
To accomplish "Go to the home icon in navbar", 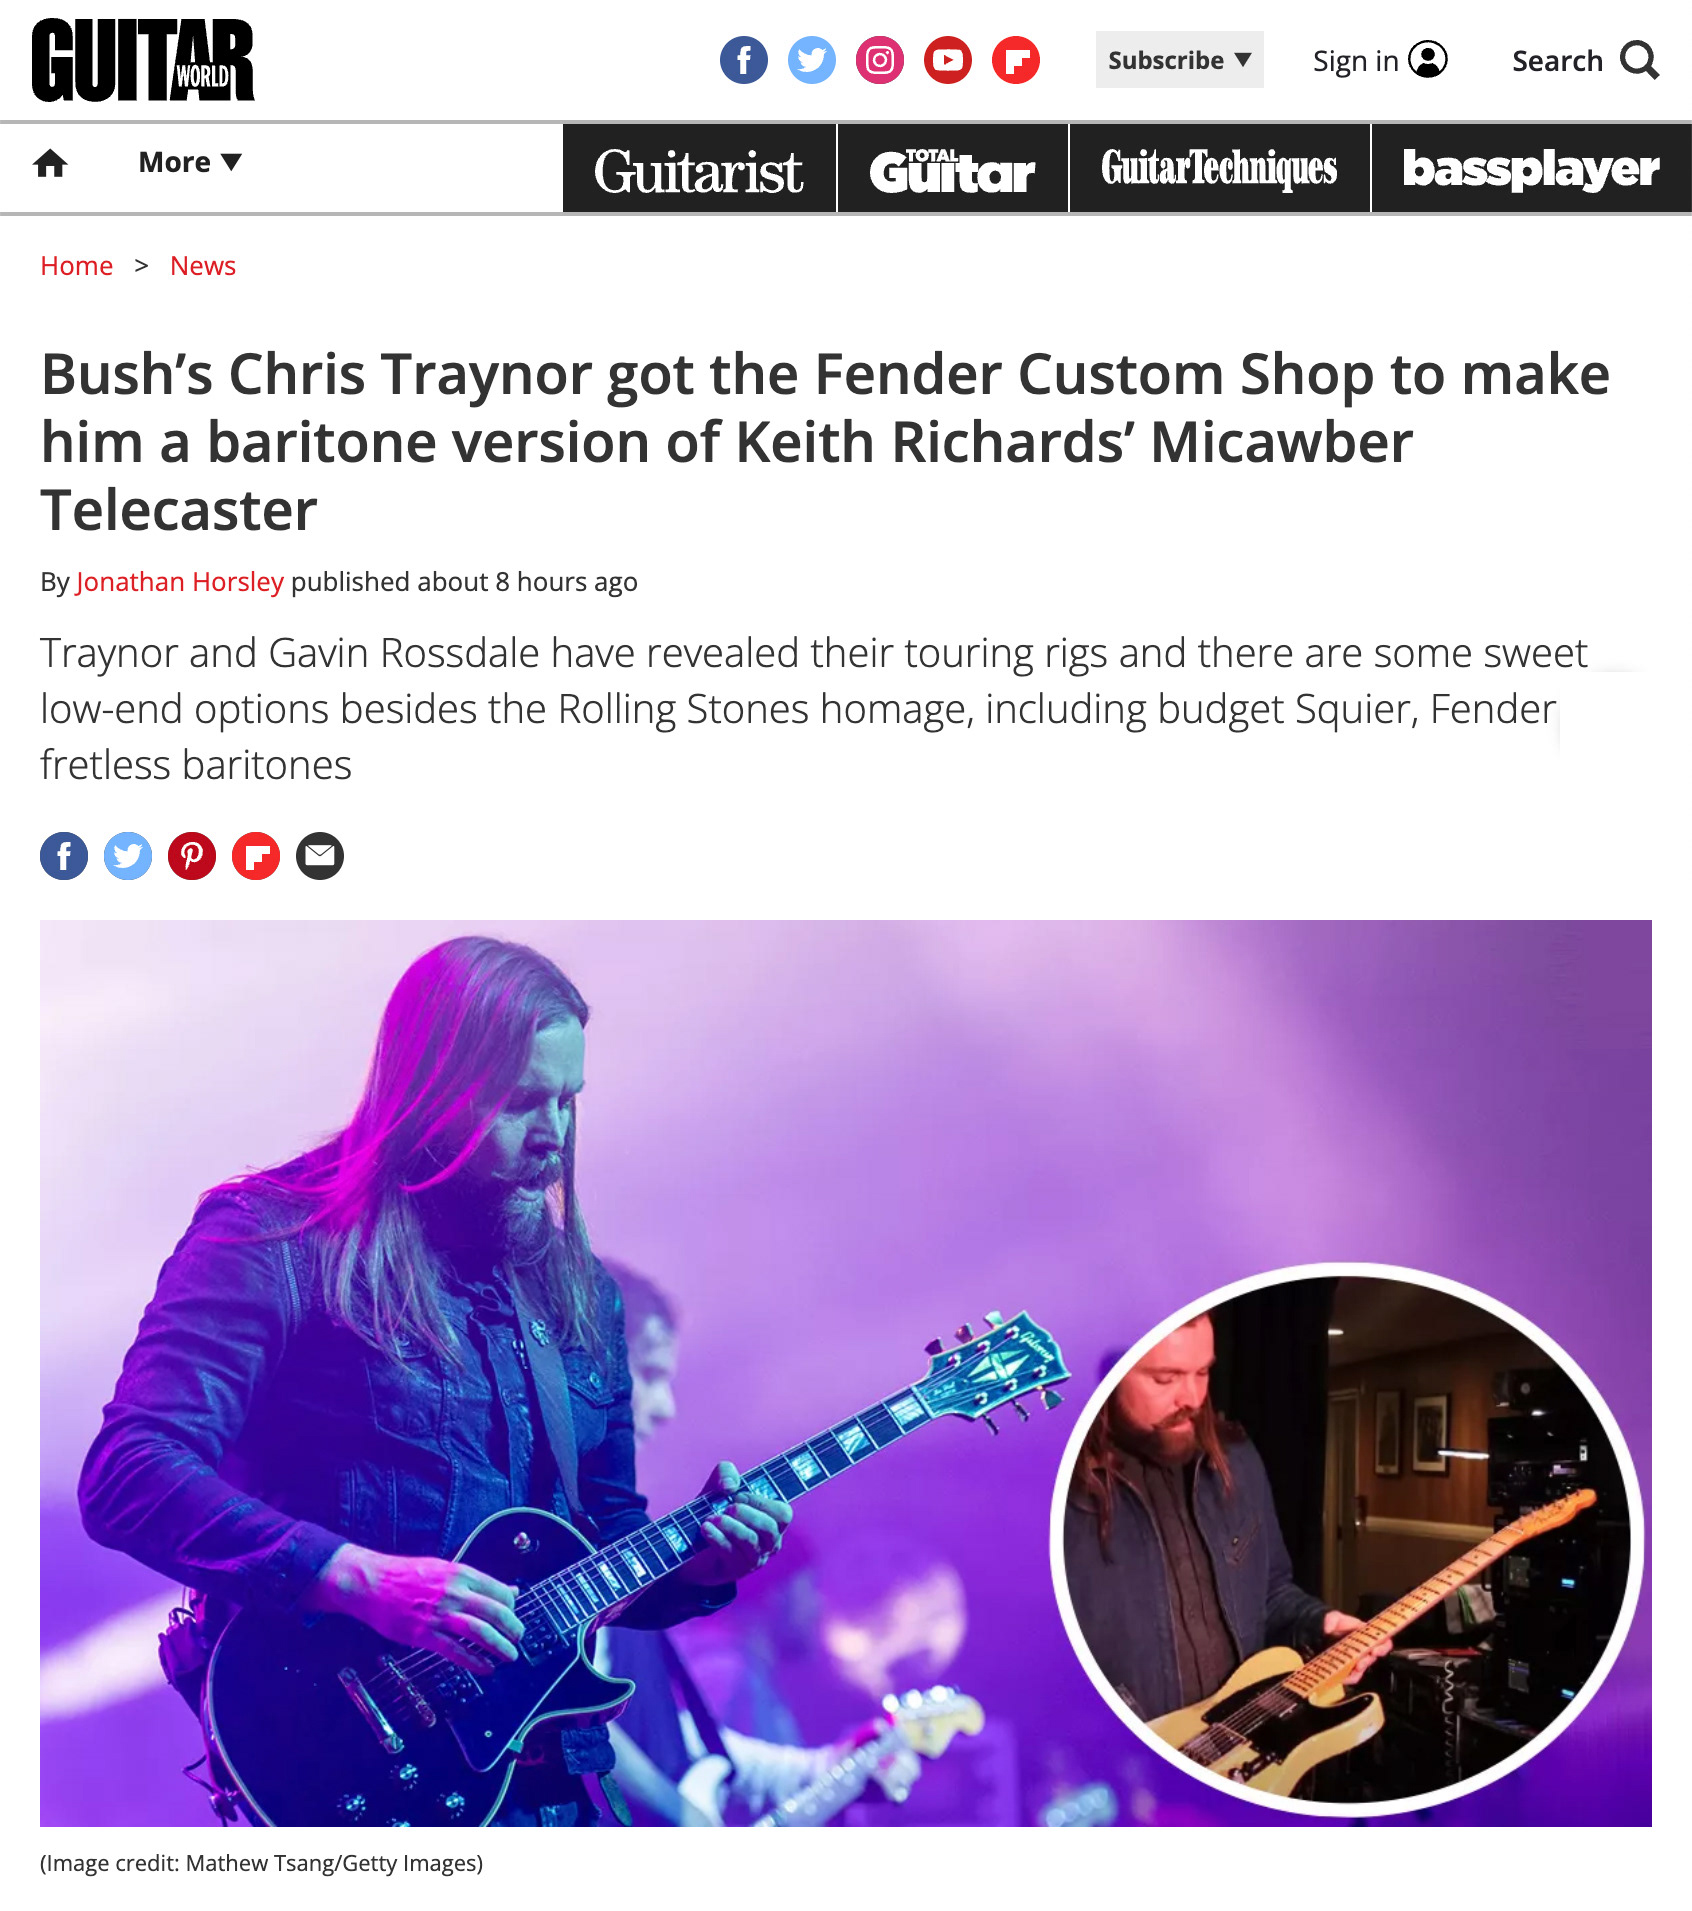I will point(50,163).
